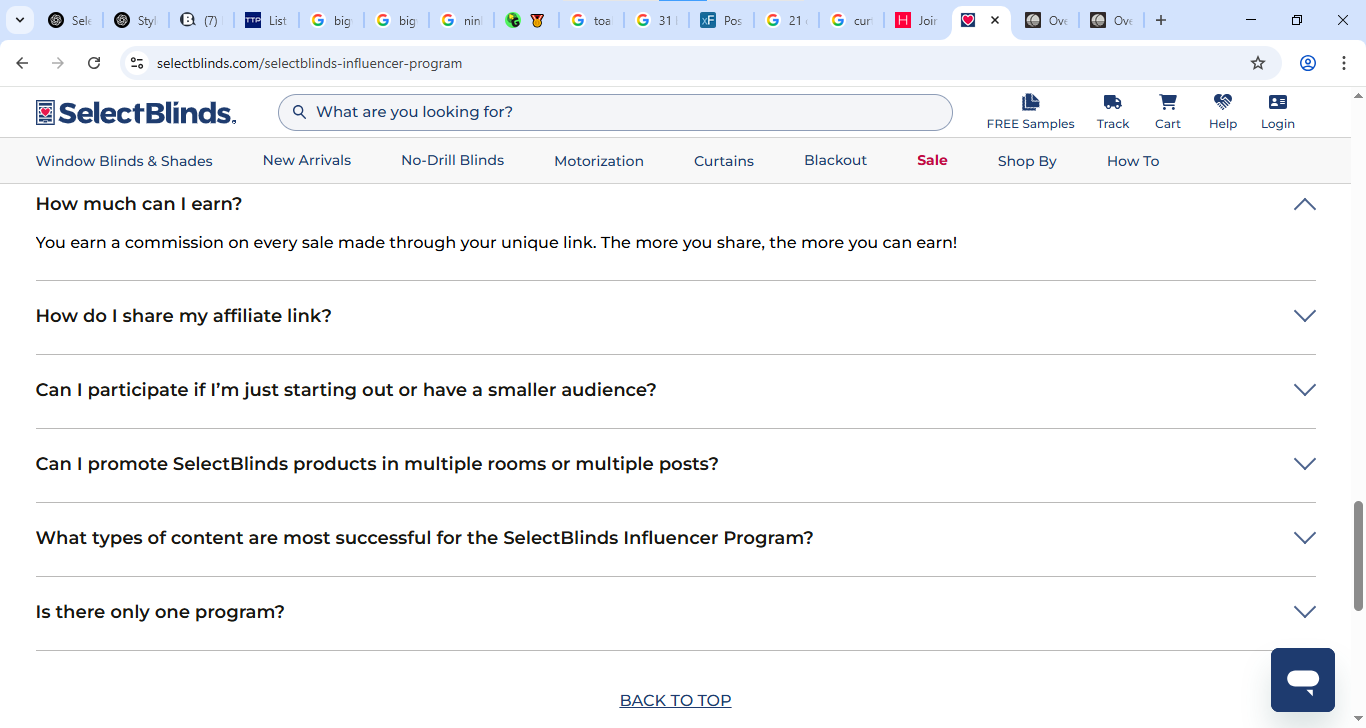Click the BACK TO TOP link
Image resolution: width=1366 pixels, height=728 pixels.
[x=676, y=700]
